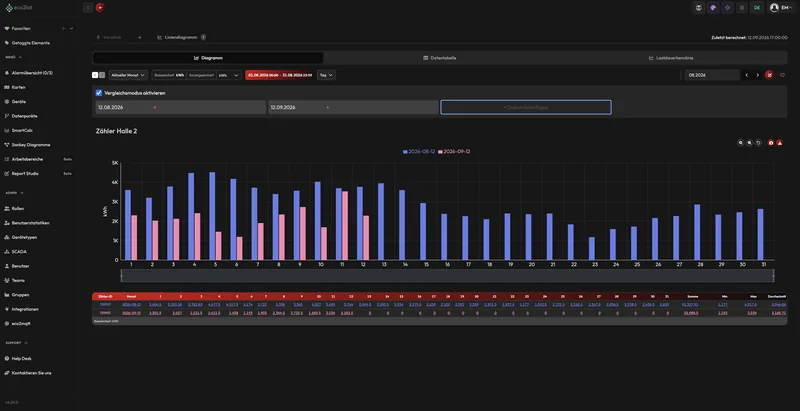Open the Tag interval dropdown
The width and height of the screenshot is (800, 411).
326,75
